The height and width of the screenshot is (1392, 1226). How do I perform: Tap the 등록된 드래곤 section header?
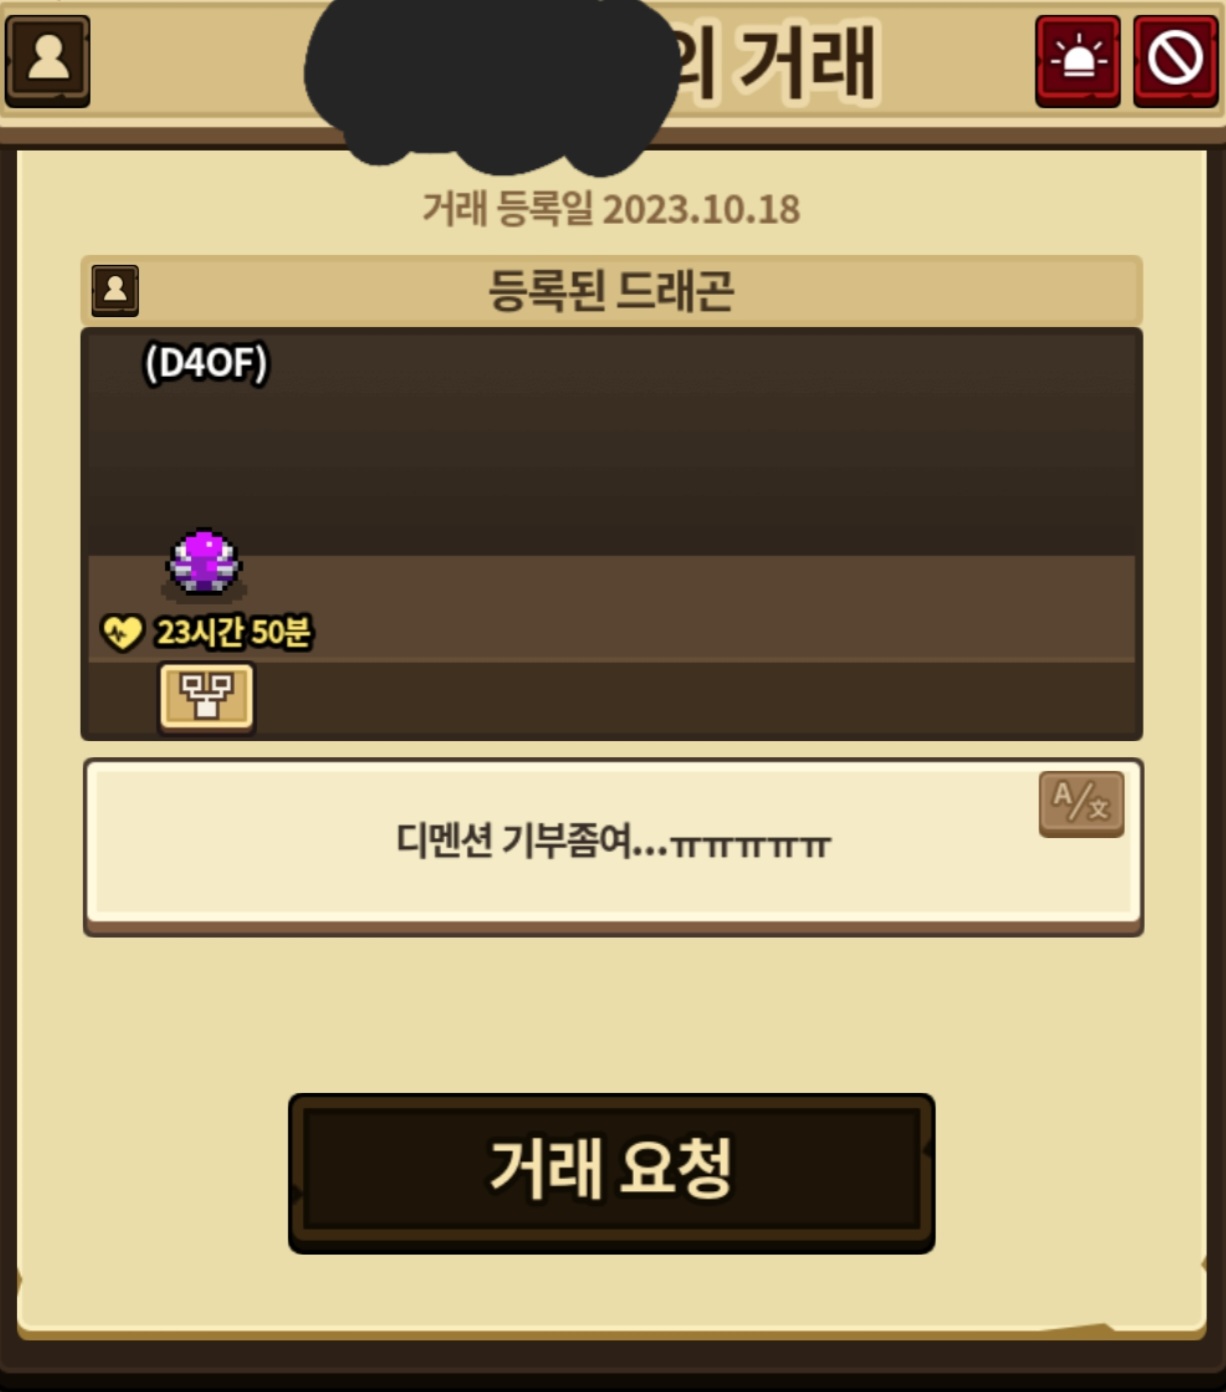611,291
